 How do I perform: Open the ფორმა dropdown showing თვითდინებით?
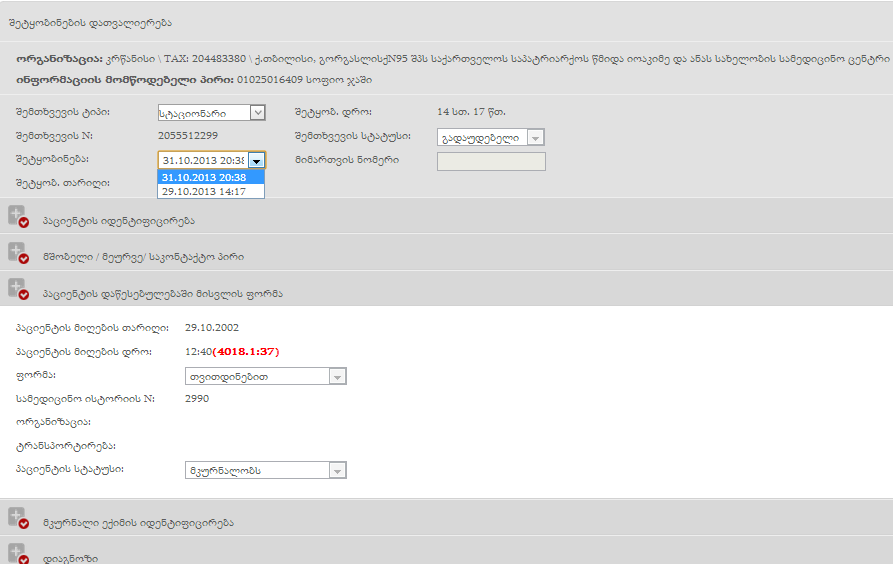pyautogui.click(x=265, y=377)
